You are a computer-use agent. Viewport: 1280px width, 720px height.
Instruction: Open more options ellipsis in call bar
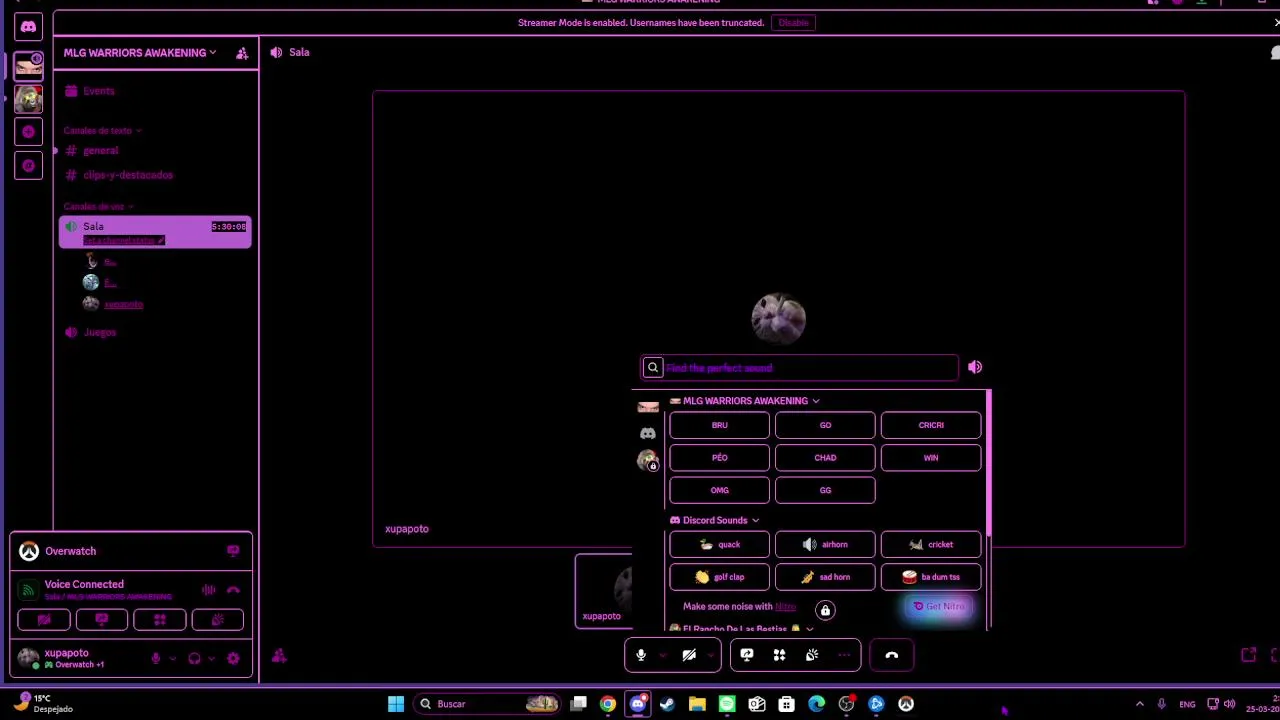[844, 655]
